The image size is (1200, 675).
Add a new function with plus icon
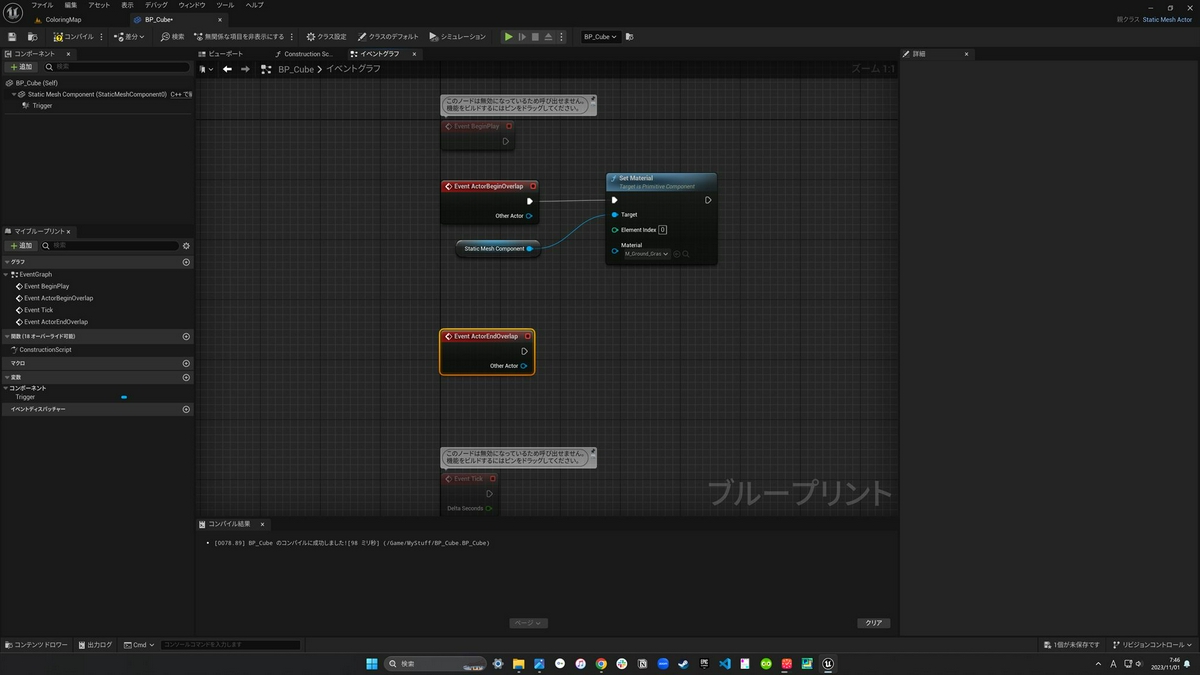[x=186, y=337]
